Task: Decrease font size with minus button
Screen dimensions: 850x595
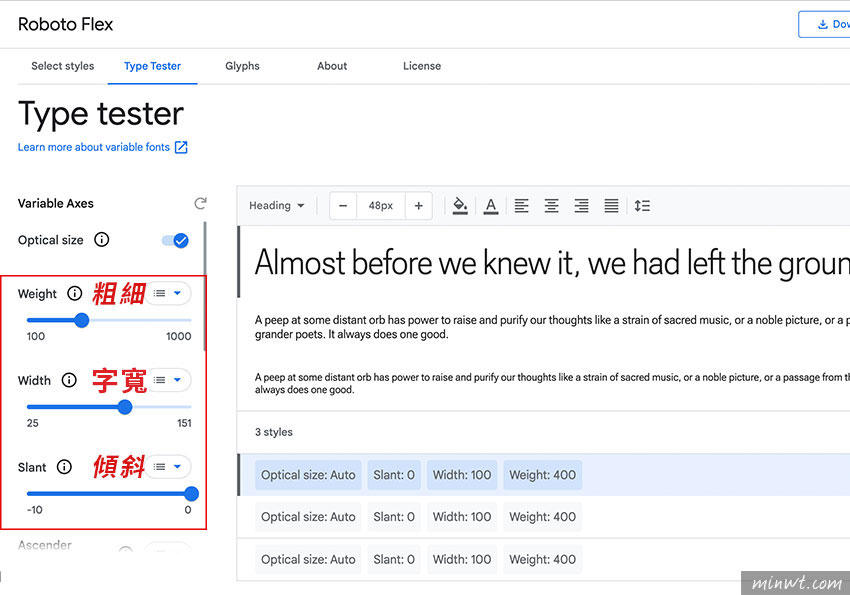Action: point(343,206)
